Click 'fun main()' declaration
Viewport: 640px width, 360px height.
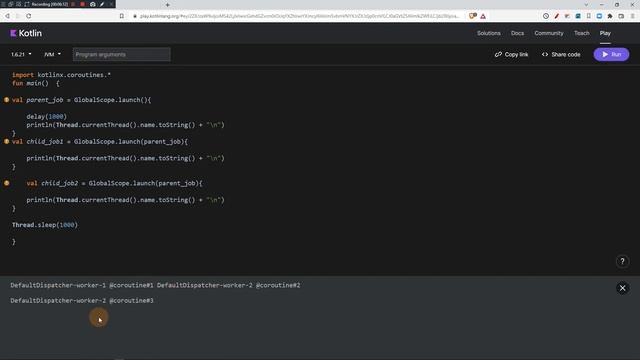(x=30, y=83)
